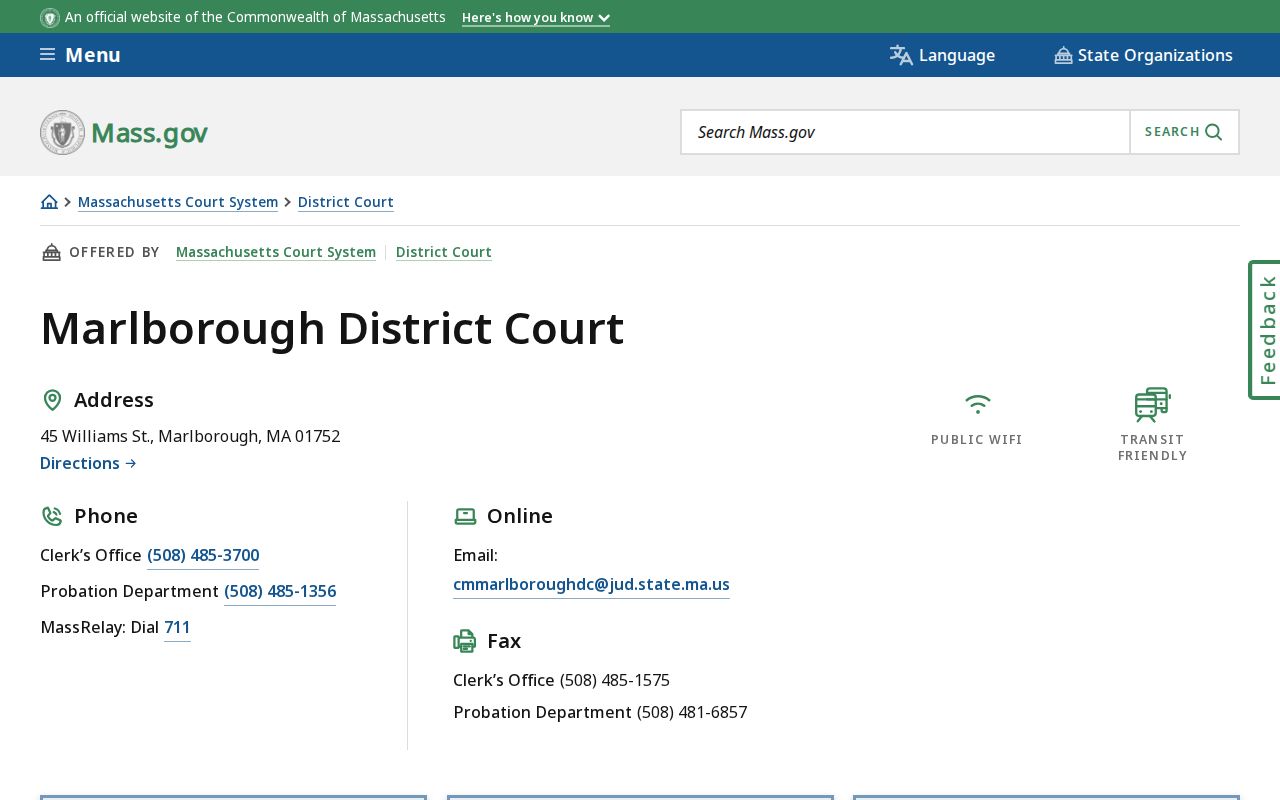Click the Directions link
The width and height of the screenshot is (1280, 800).
coord(88,463)
